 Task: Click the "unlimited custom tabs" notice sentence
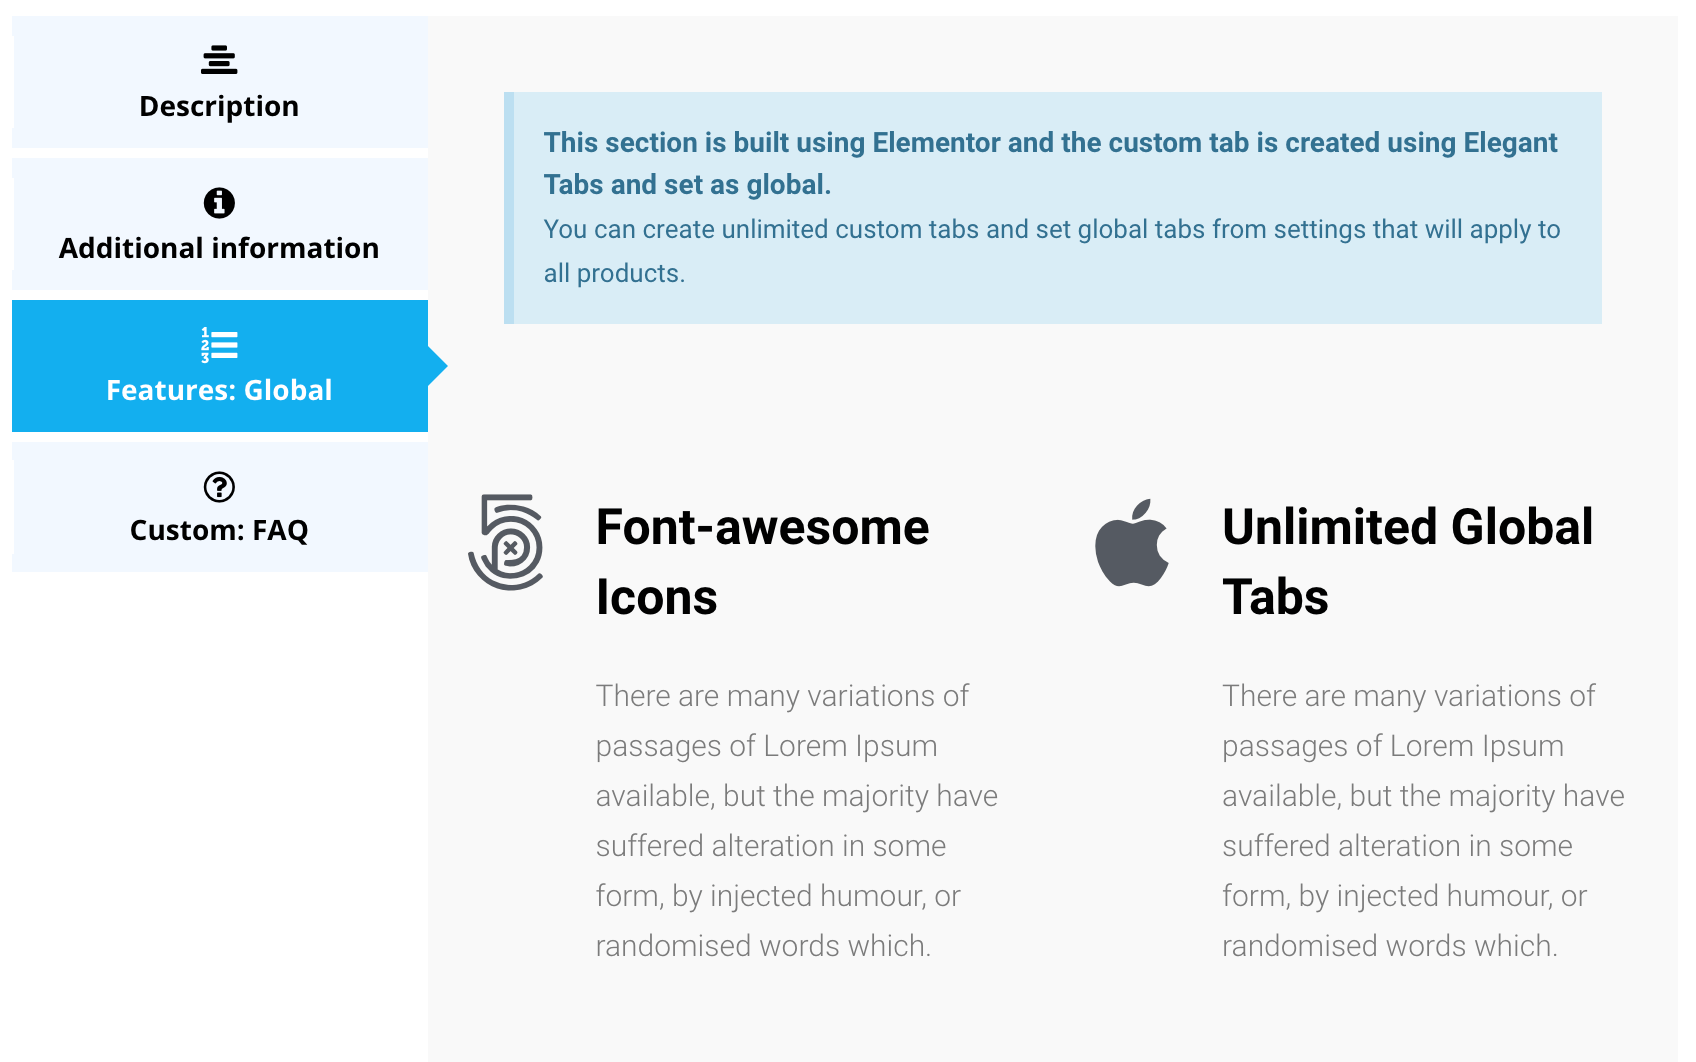[x=1051, y=230]
